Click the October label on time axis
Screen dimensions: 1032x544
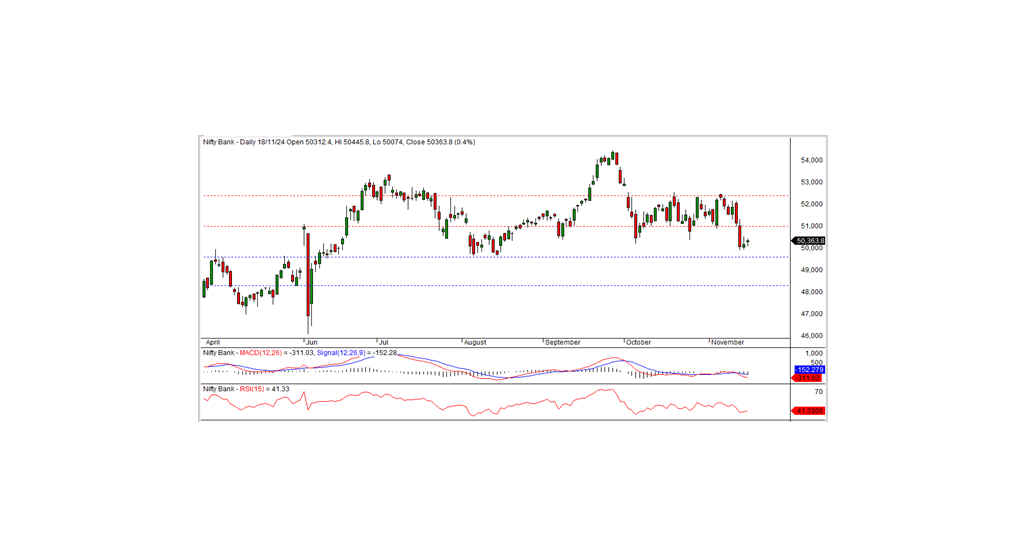click(638, 343)
